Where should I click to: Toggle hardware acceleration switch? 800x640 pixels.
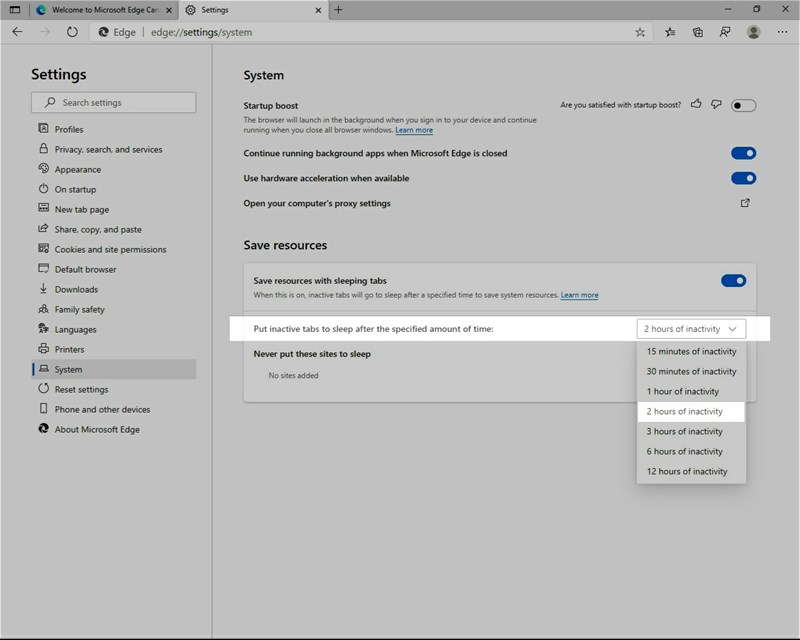point(743,178)
